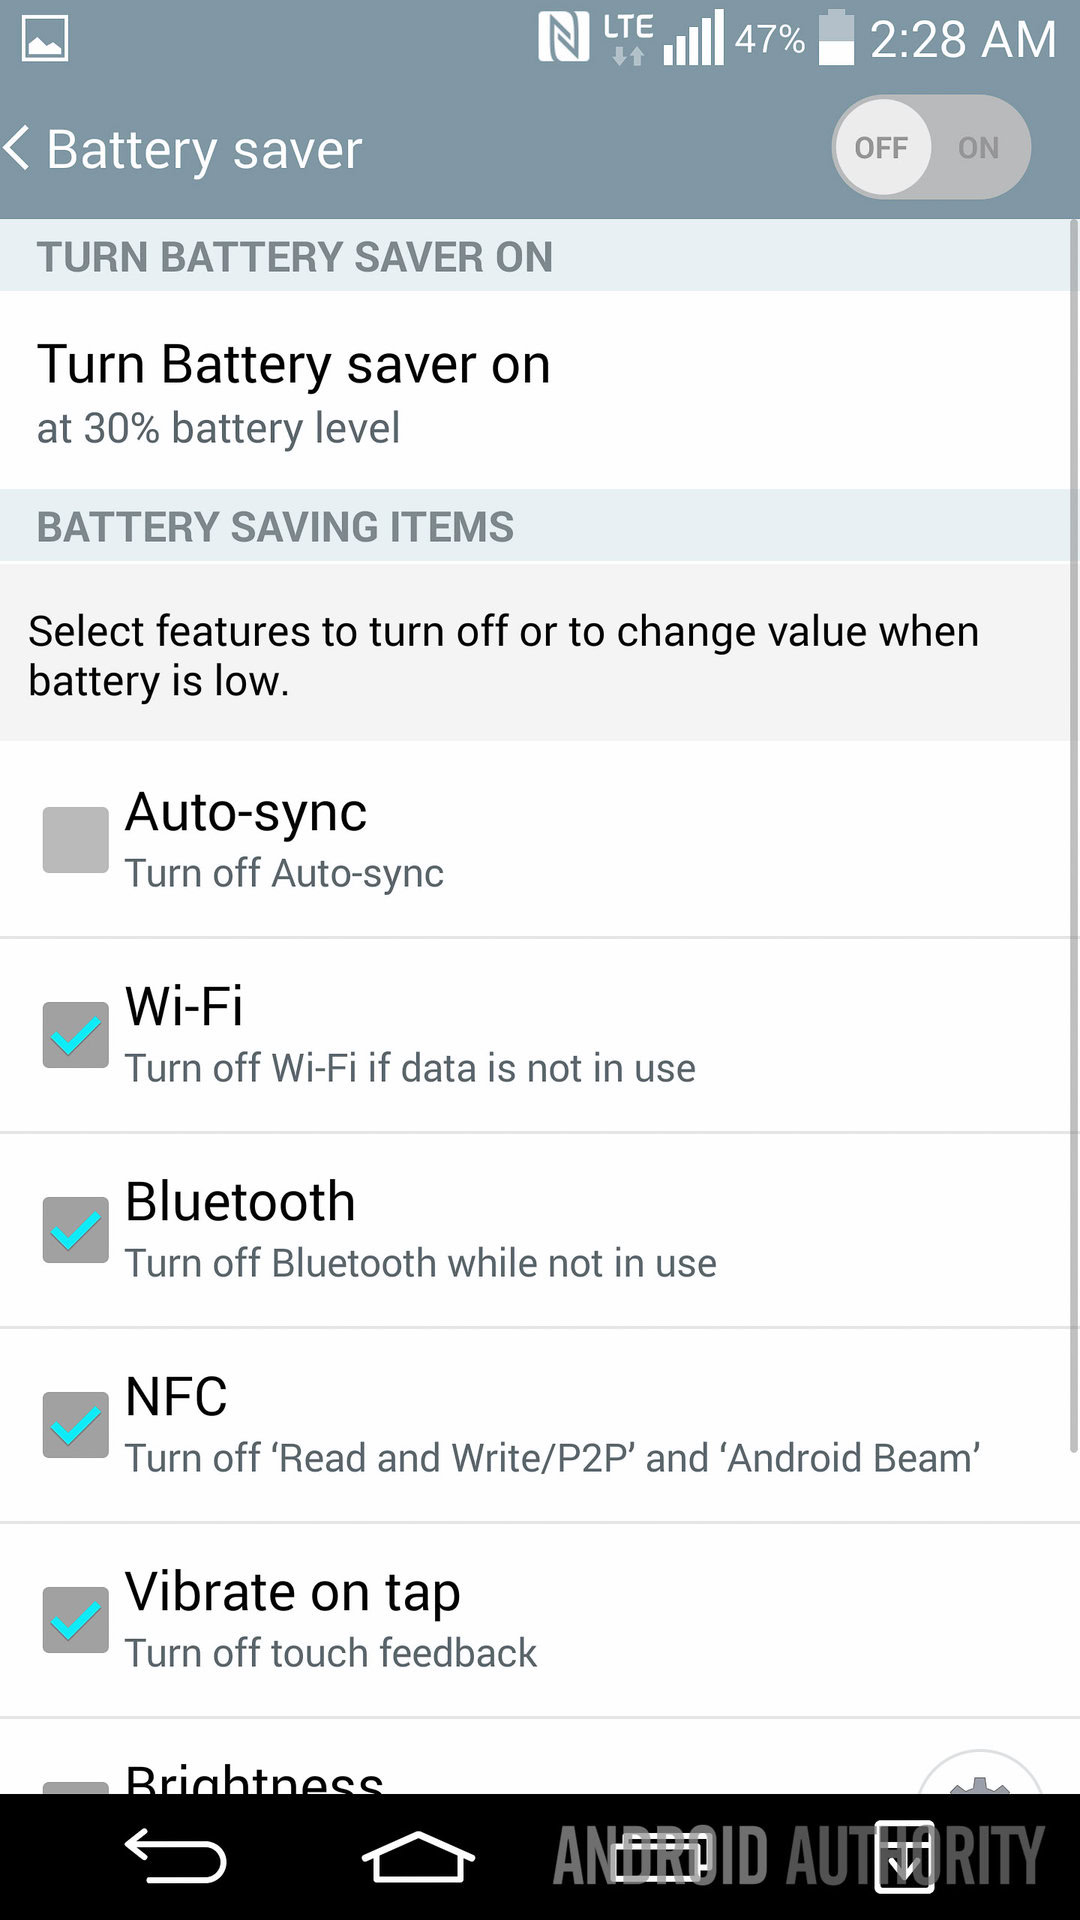Open Turn Battery saver on level setting
This screenshot has width=1080, height=1920.
click(293, 392)
